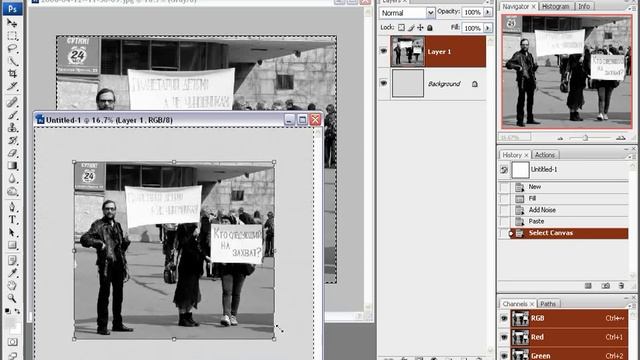Hide the Background layer eye icon
The height and width of the screenshot is (360, 640).
click(x=383, y=83)
